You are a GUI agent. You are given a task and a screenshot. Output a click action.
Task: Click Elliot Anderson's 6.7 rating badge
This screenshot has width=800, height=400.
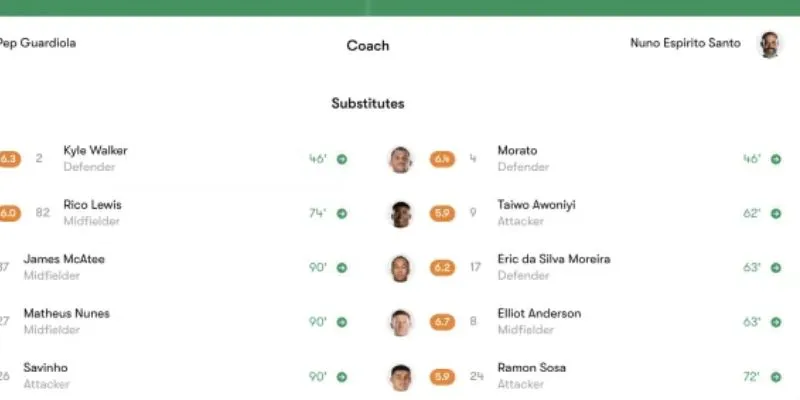click(442, 322)
